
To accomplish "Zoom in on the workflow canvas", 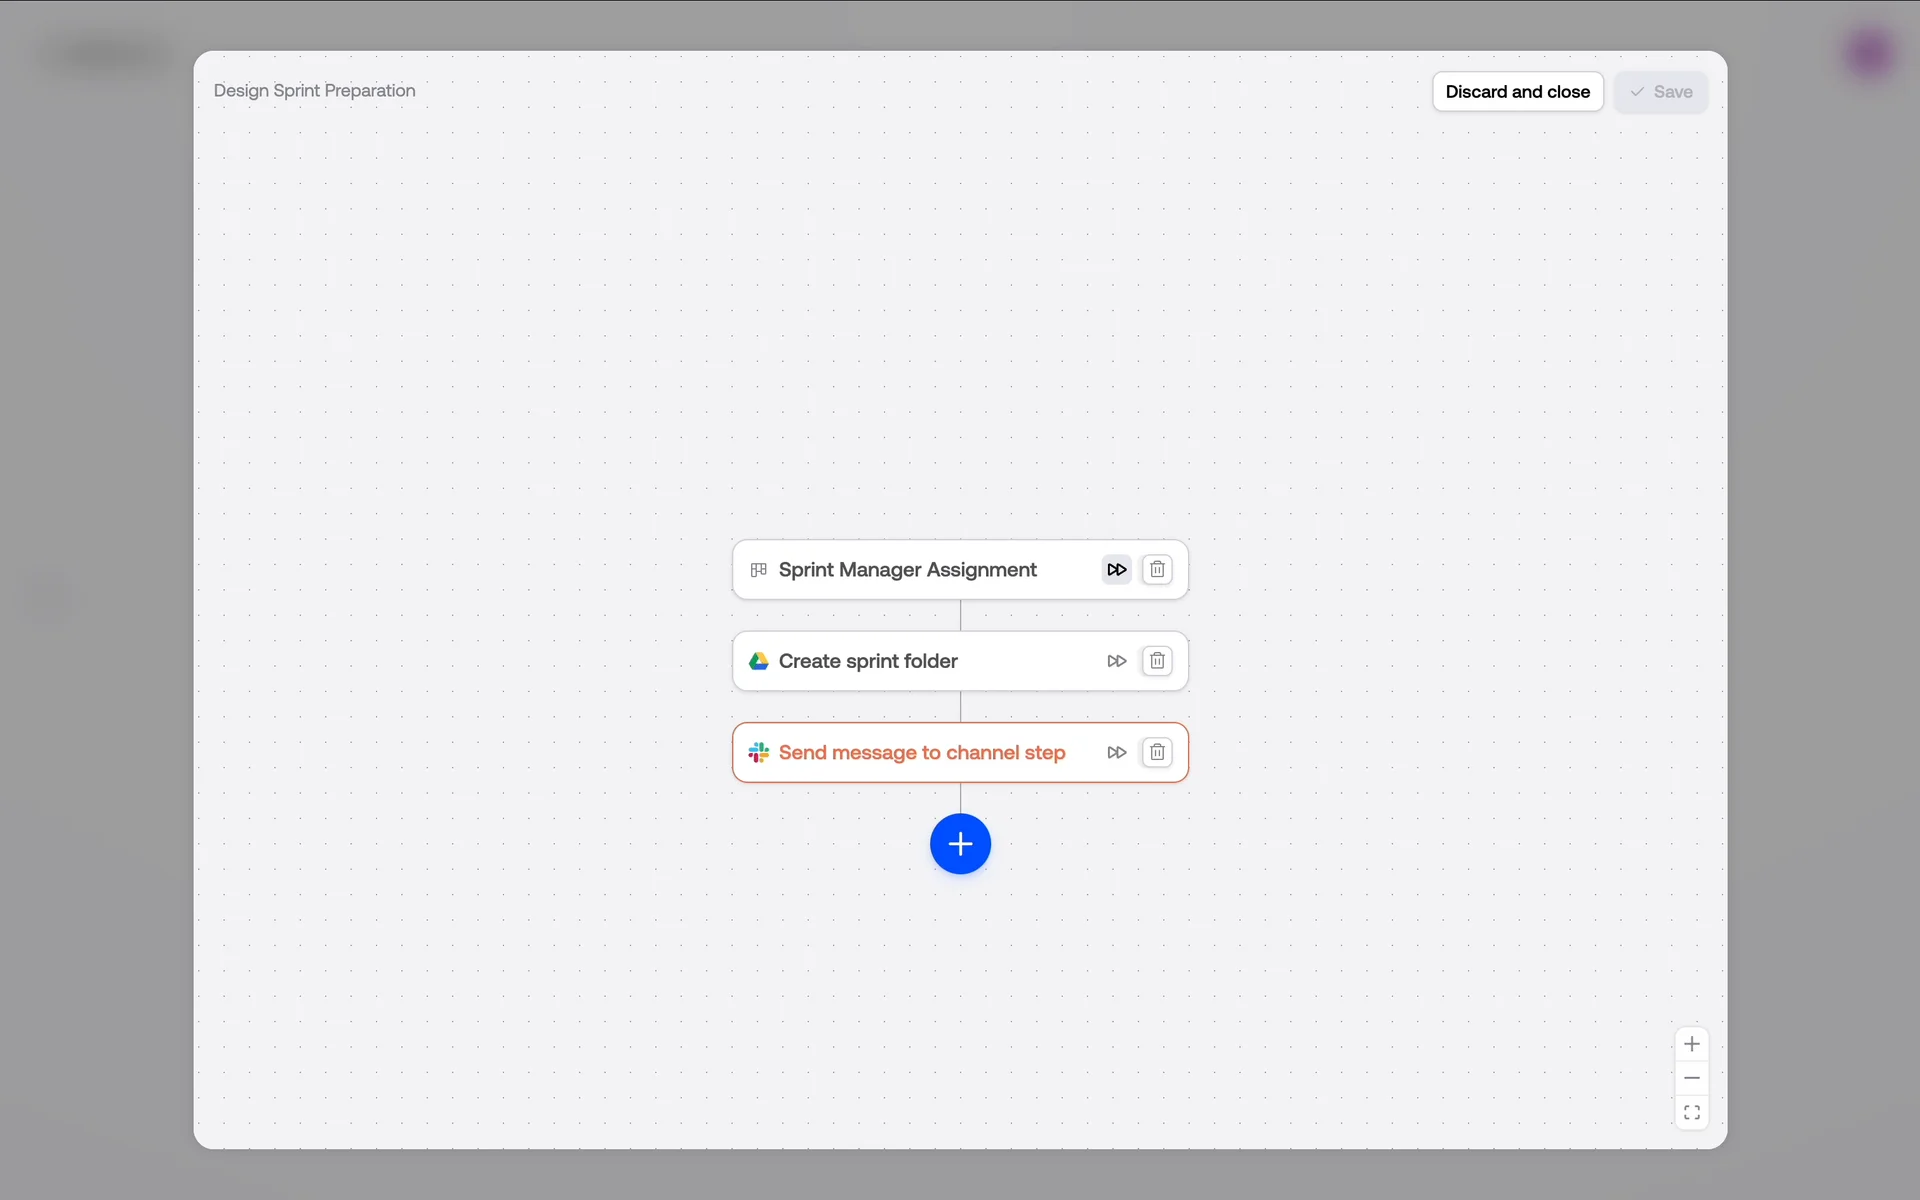I will point(1691,1044).
